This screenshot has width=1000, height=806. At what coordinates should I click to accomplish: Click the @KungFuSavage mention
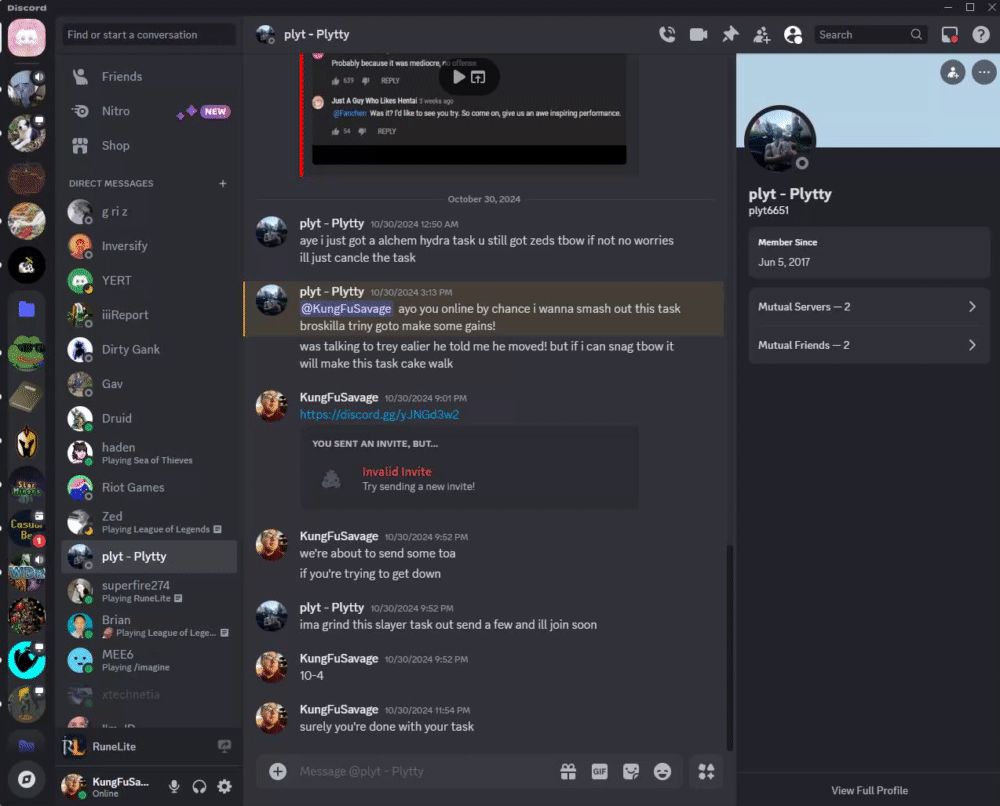(346, 309)
